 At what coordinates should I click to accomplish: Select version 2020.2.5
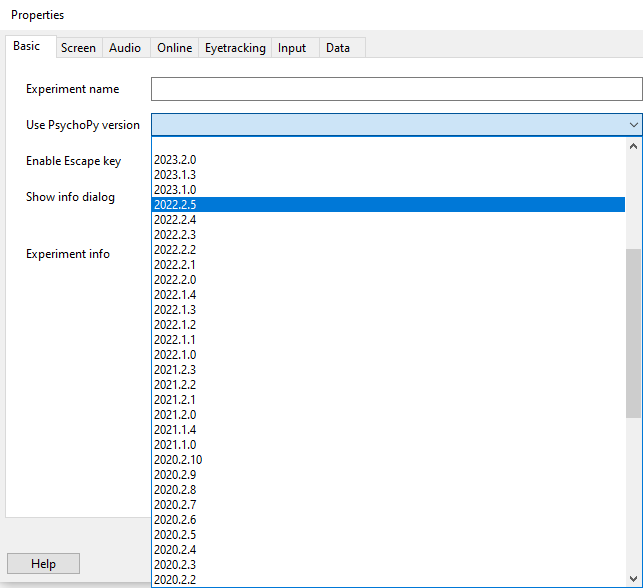click(388, 535)
